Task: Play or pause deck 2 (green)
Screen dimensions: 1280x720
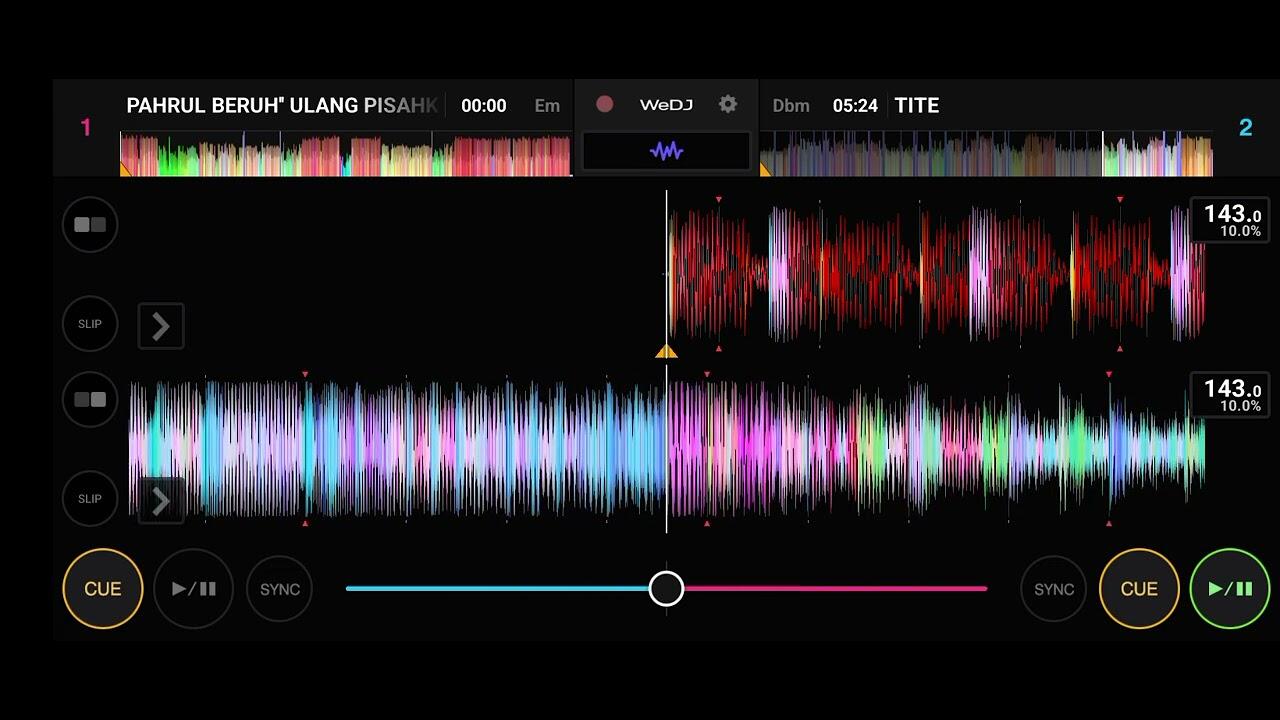Action: point(1230,589)
